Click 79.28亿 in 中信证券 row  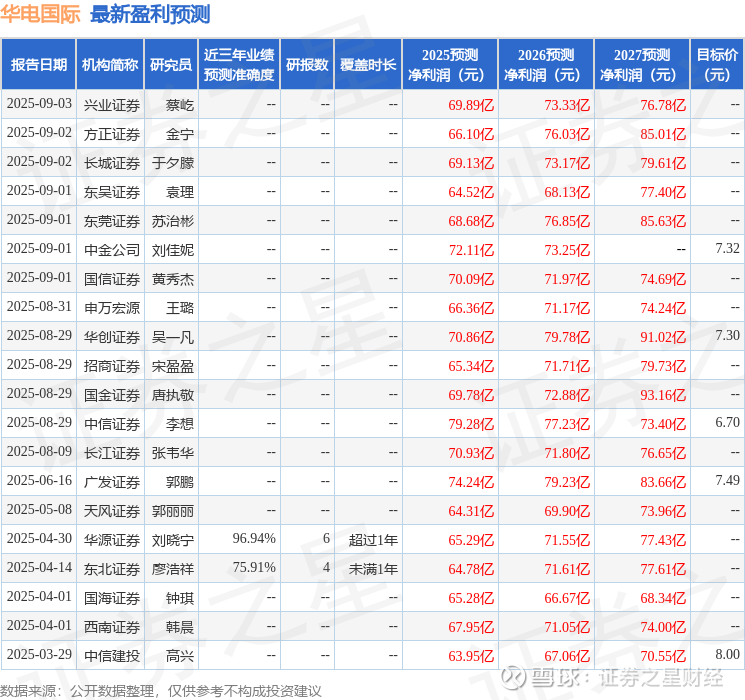[x=471, y=424]
